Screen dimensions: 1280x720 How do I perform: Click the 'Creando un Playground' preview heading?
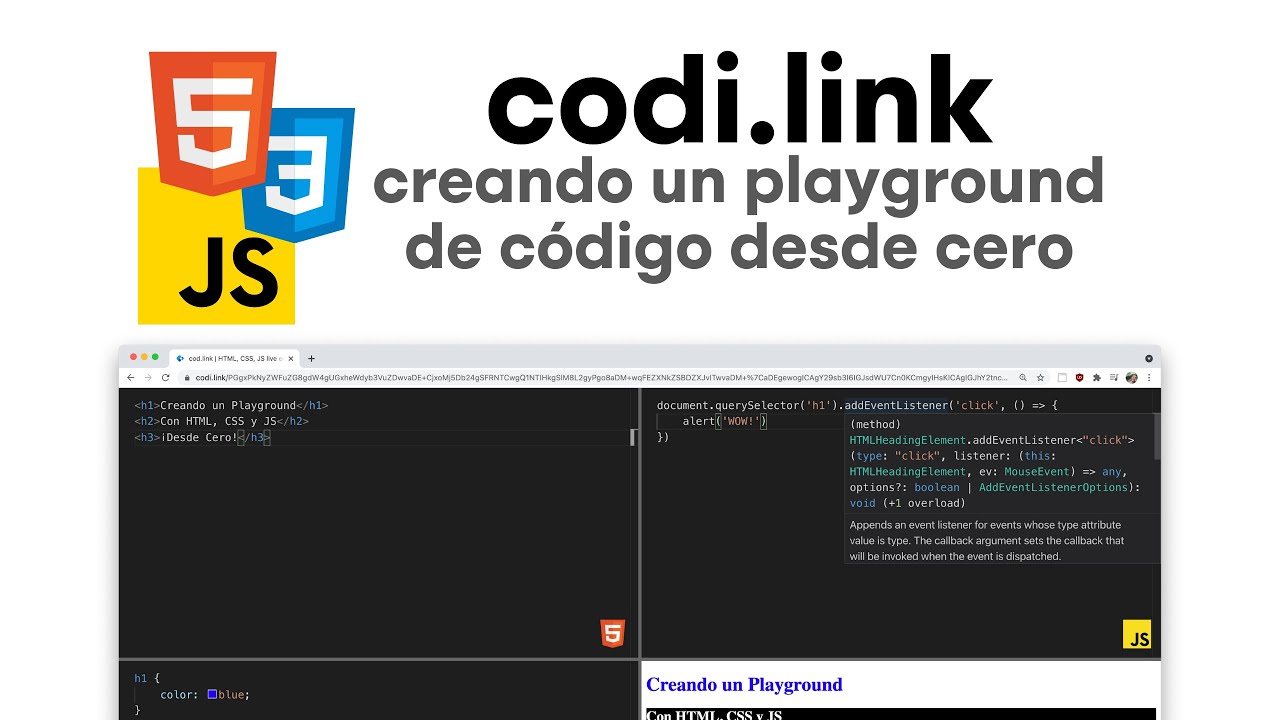click(x=744, y=685)
